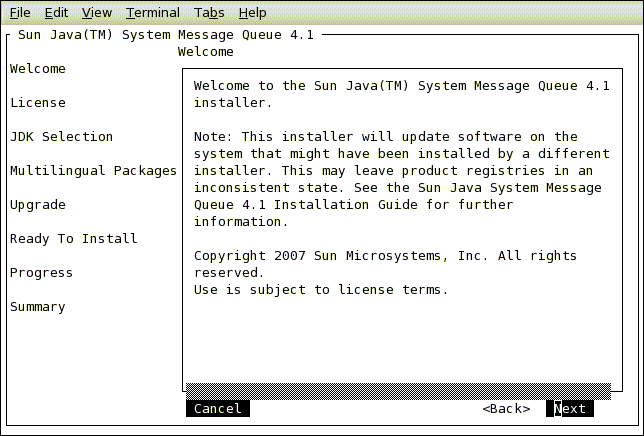
Task: Click the Next button
Action: (570, 408)
